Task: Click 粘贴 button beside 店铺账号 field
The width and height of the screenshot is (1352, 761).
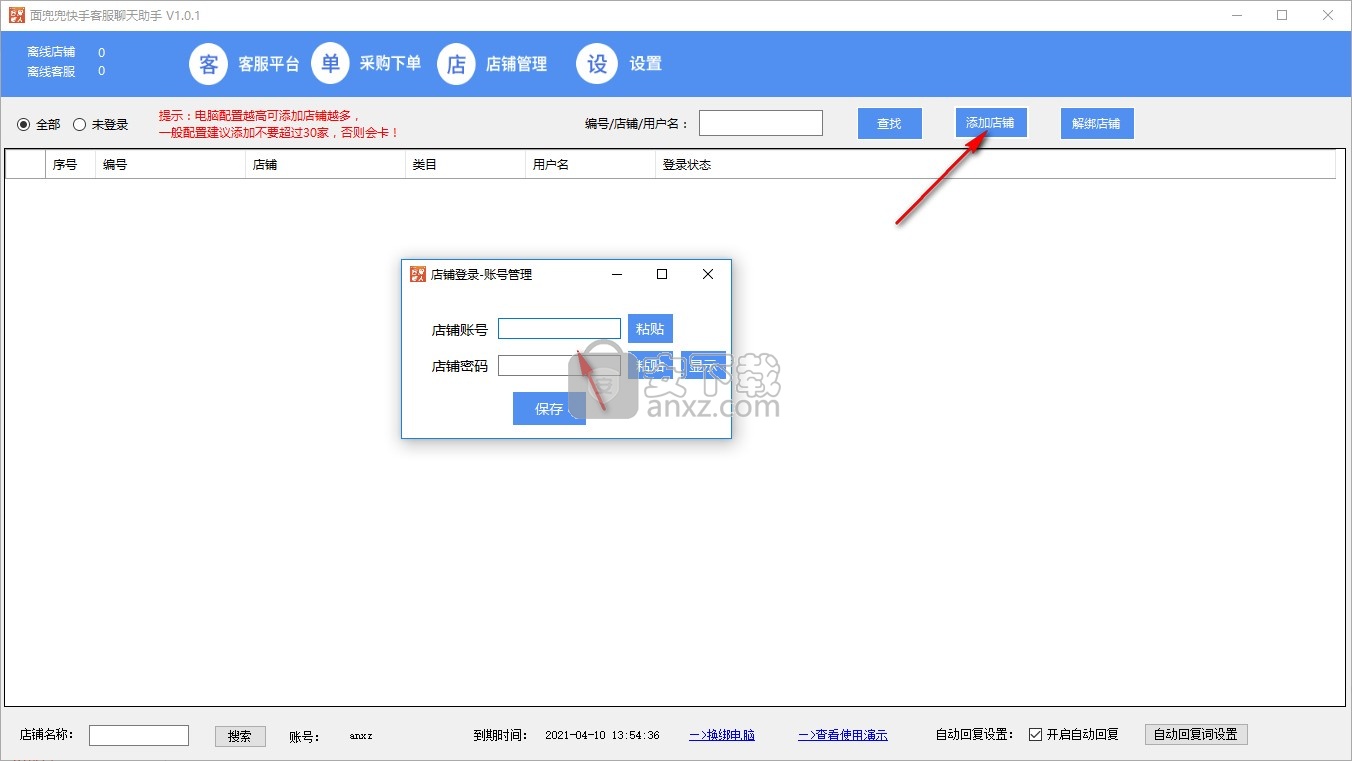Action: pos(650,329)
